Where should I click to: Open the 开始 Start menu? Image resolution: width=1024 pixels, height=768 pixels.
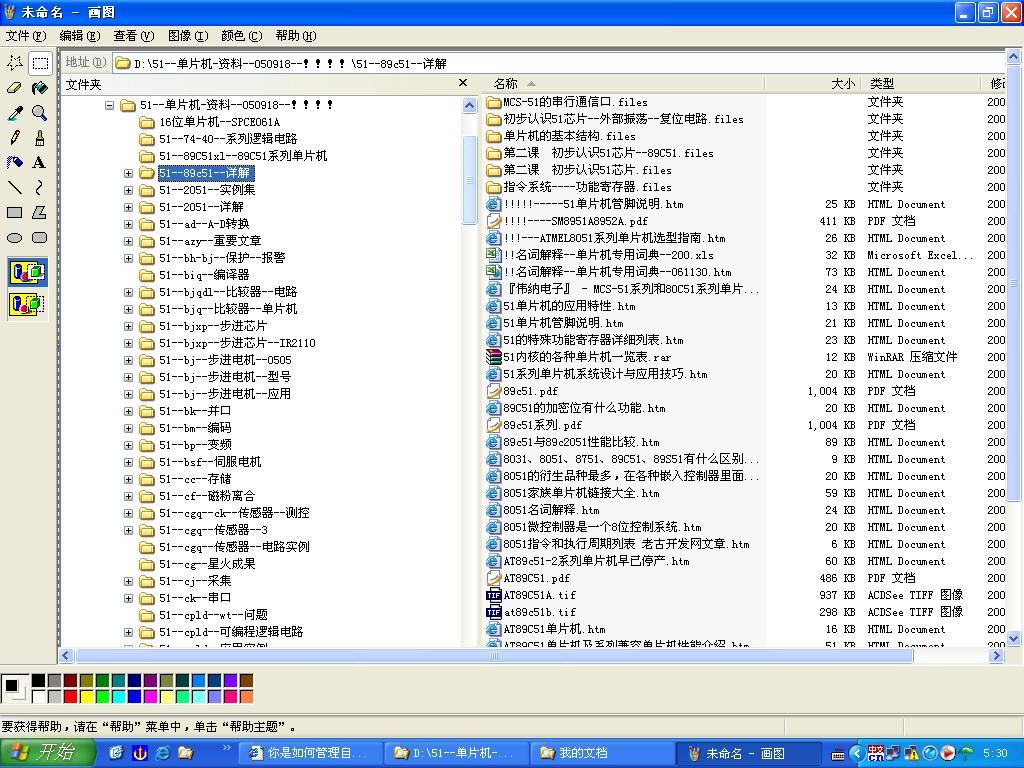48,753
